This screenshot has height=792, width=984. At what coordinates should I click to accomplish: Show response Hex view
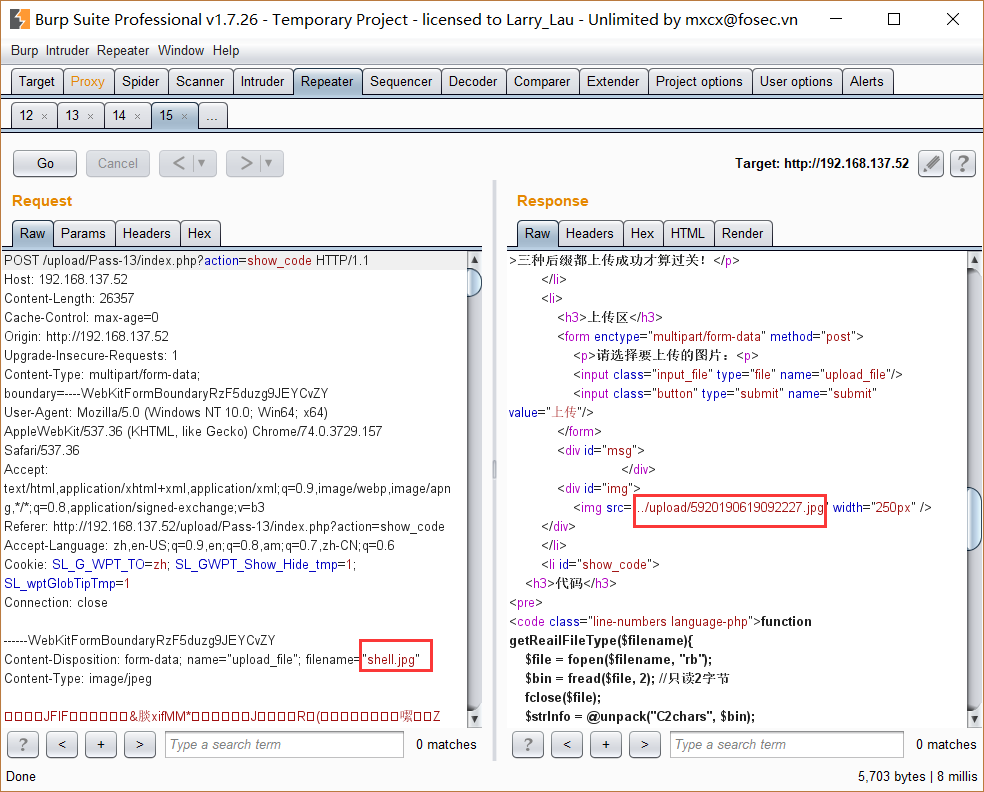click(643, 233)
